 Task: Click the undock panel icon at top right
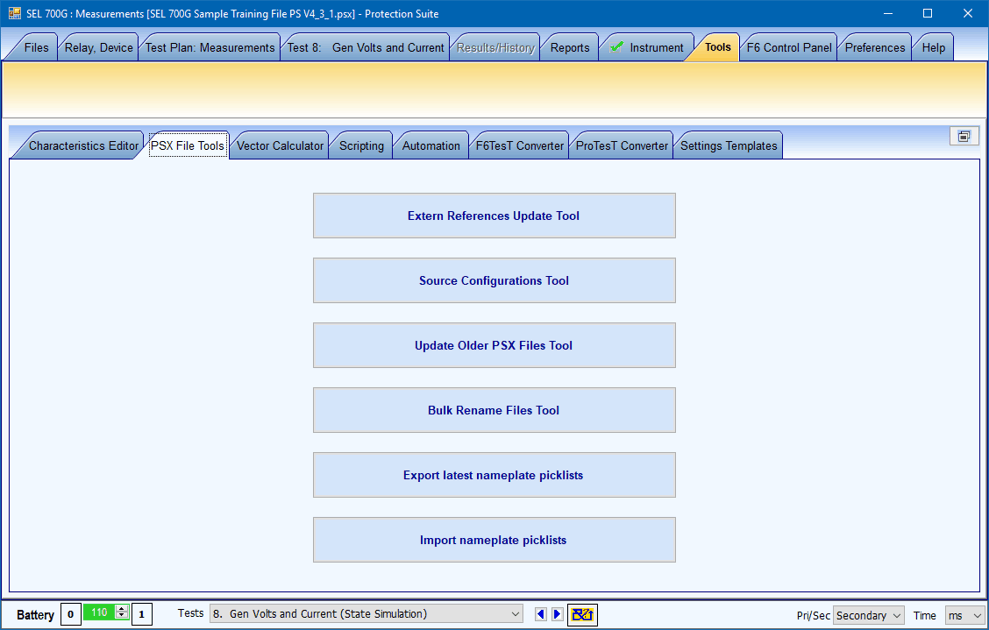click(x=964, y=136)
